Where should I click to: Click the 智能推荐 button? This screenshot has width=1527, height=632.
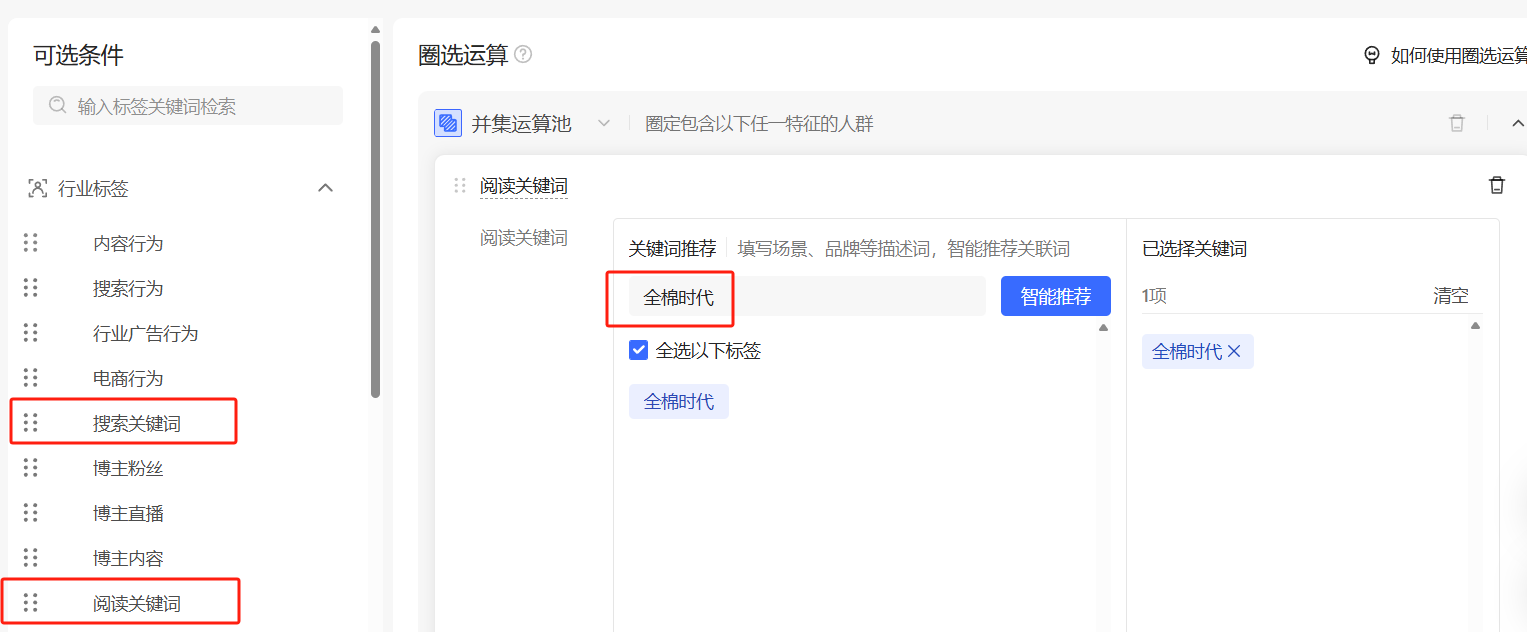click(x=1055, y=295)
